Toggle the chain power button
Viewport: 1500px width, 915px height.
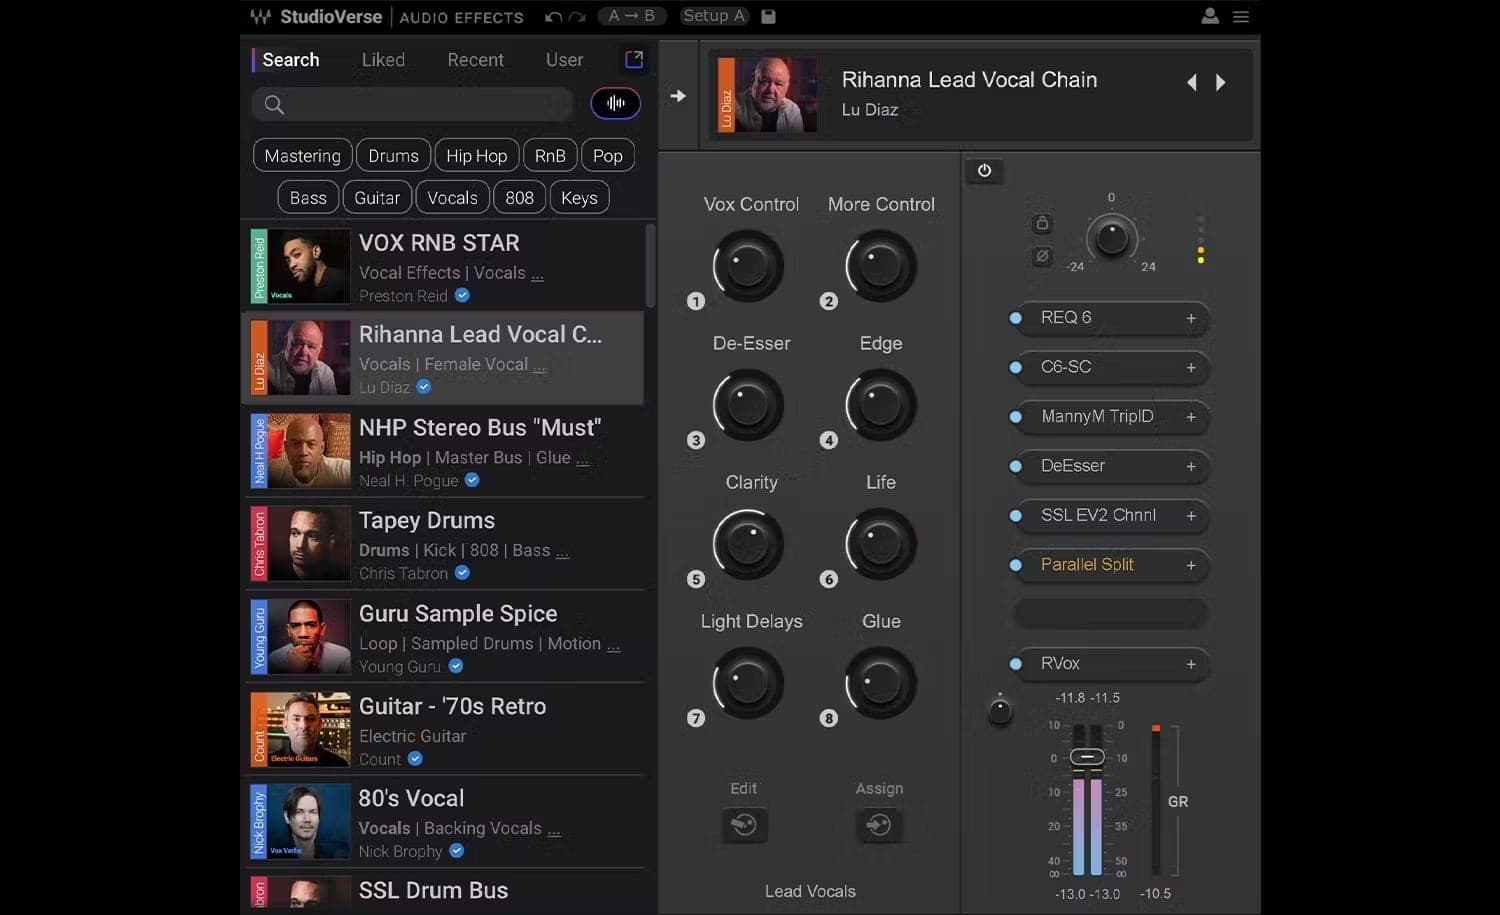pos(984,170)
